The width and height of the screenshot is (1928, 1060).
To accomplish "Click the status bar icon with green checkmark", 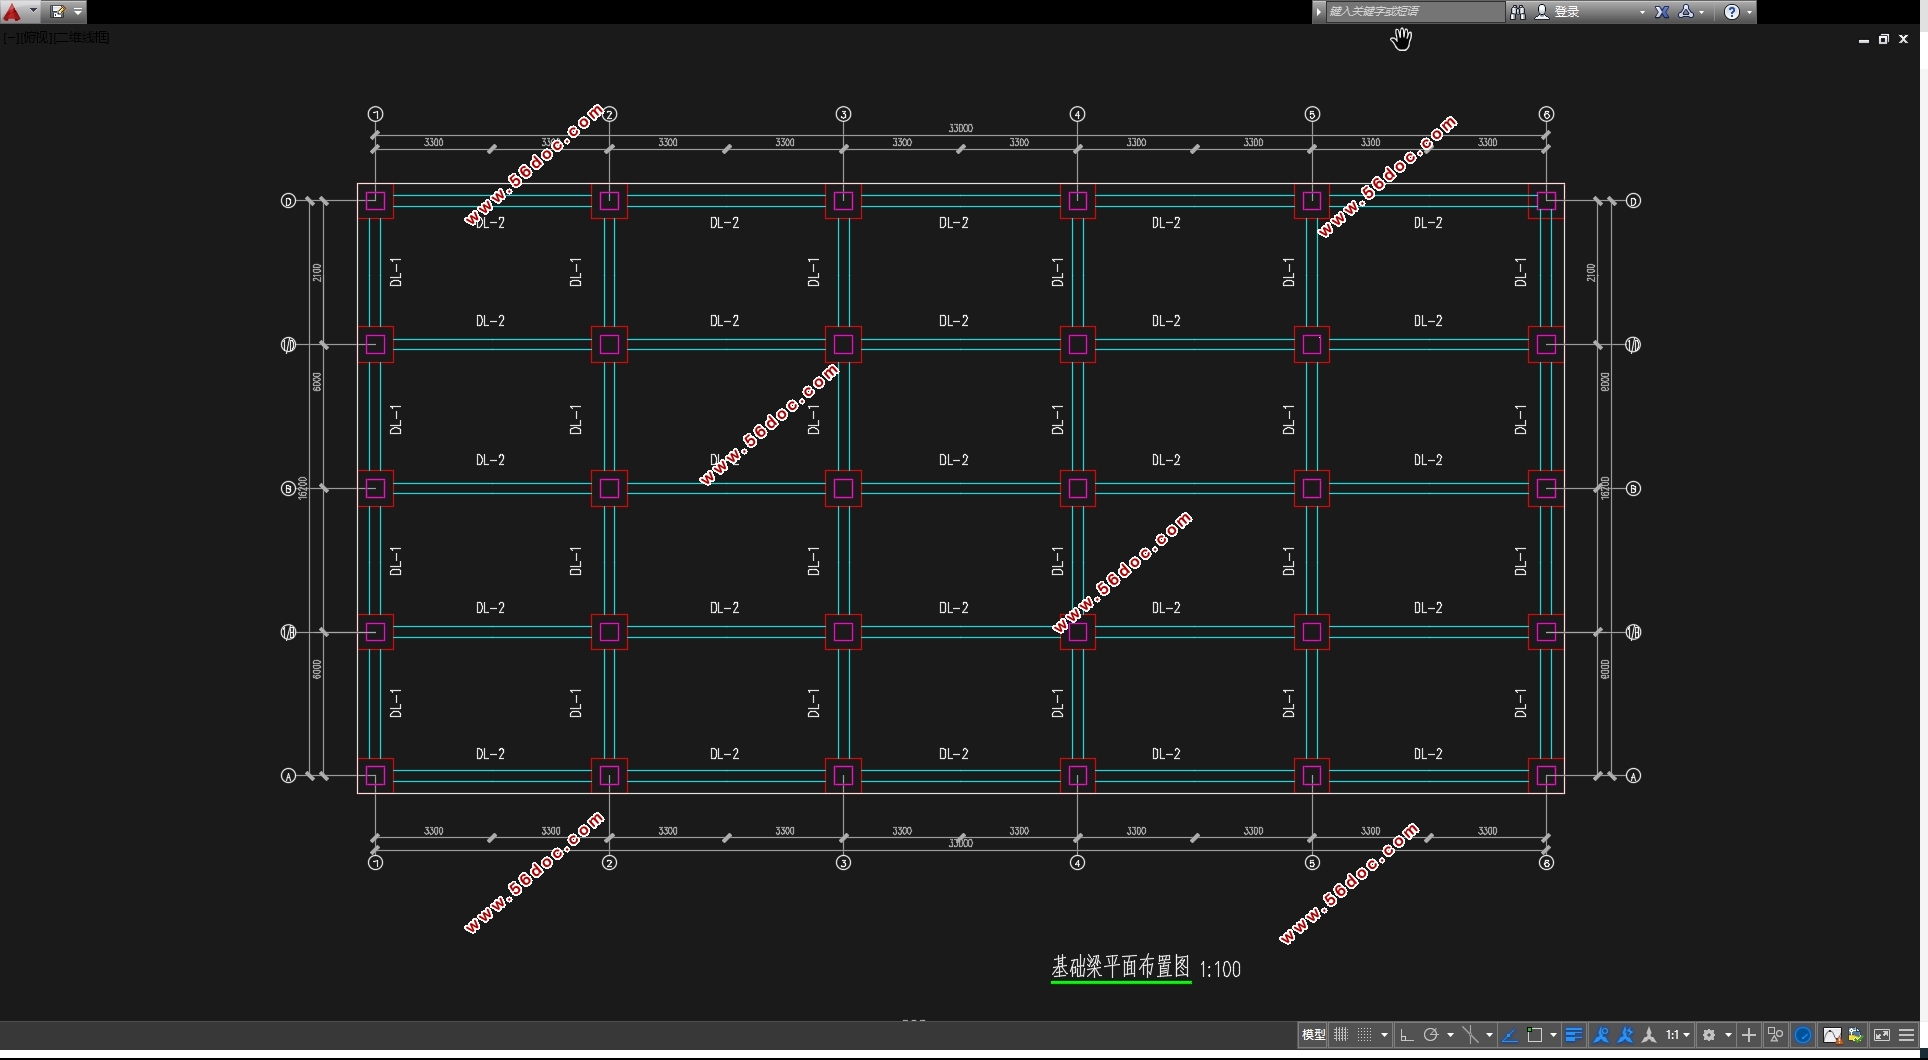I will tap(1856, 1035).
